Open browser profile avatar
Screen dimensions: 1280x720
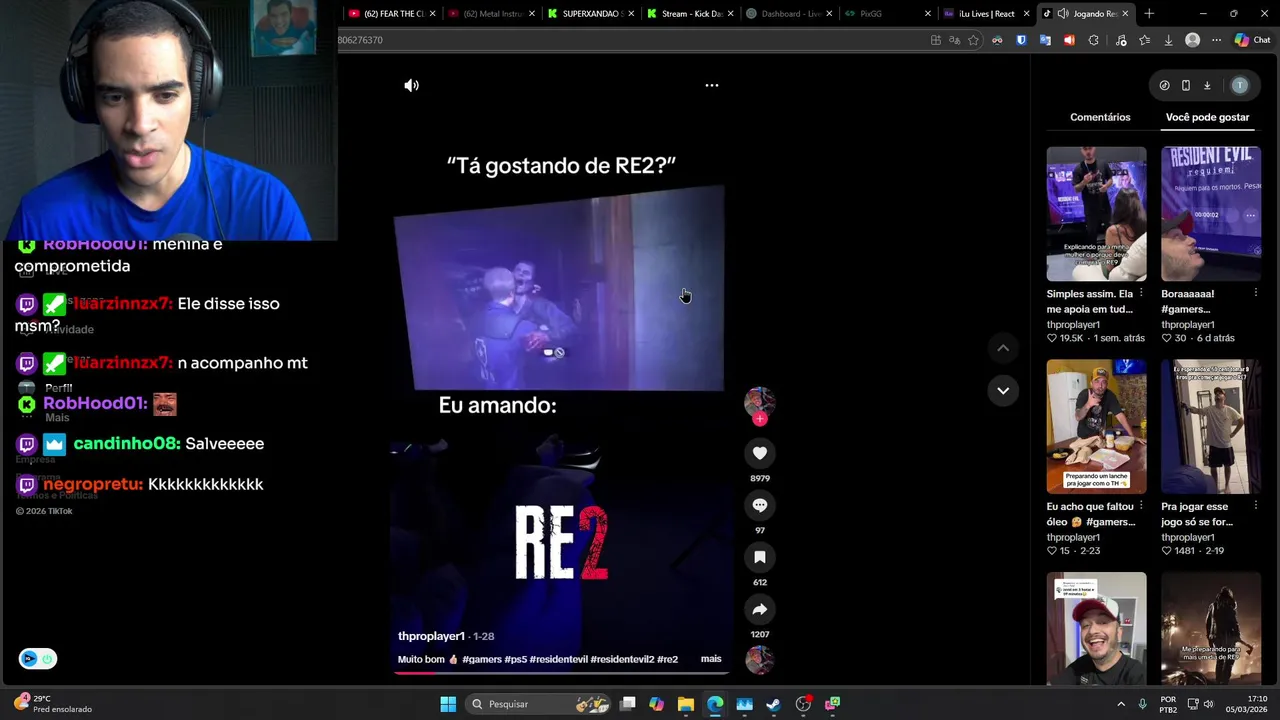coord(1192,40)
